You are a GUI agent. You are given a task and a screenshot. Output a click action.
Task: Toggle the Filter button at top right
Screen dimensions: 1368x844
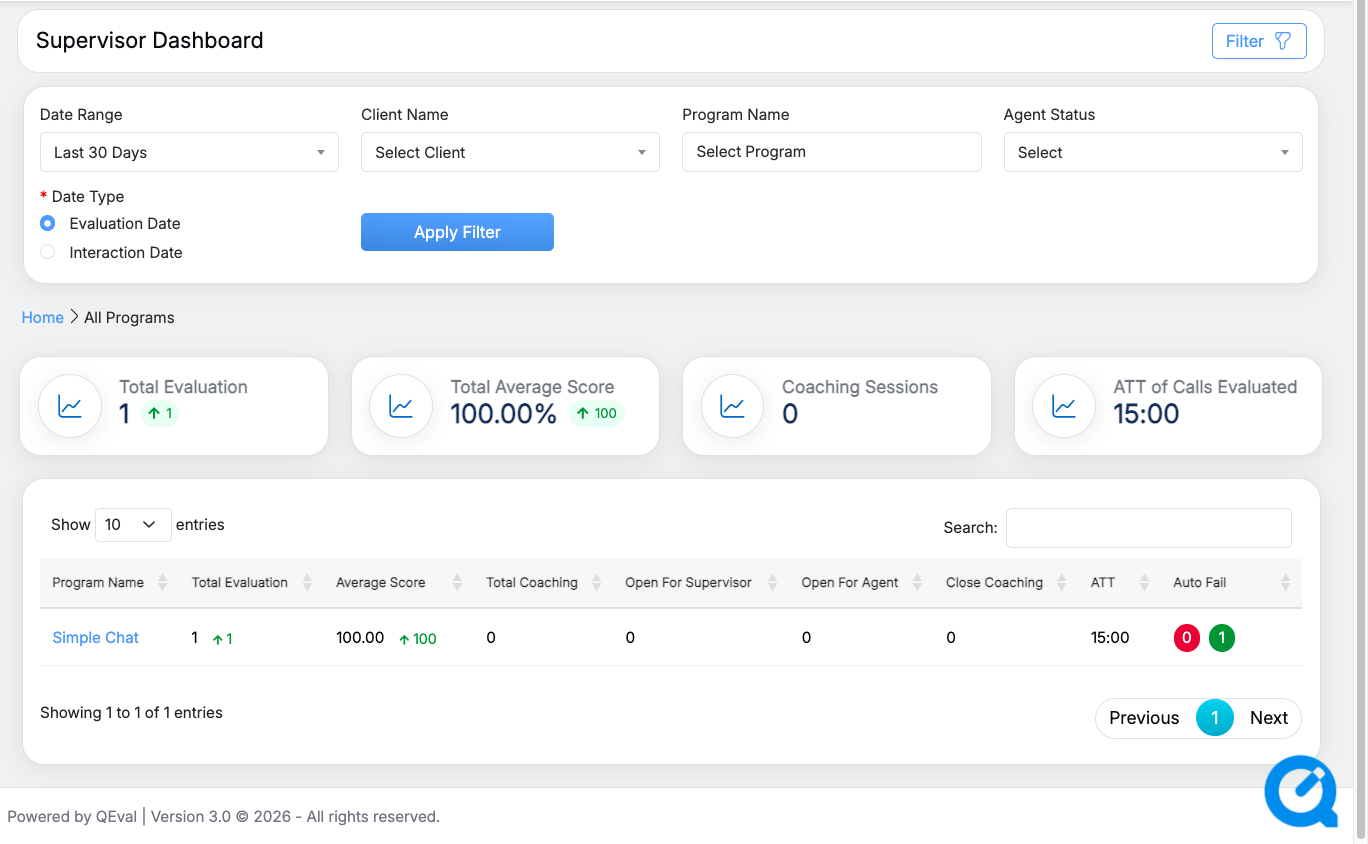coord(1259,41)
